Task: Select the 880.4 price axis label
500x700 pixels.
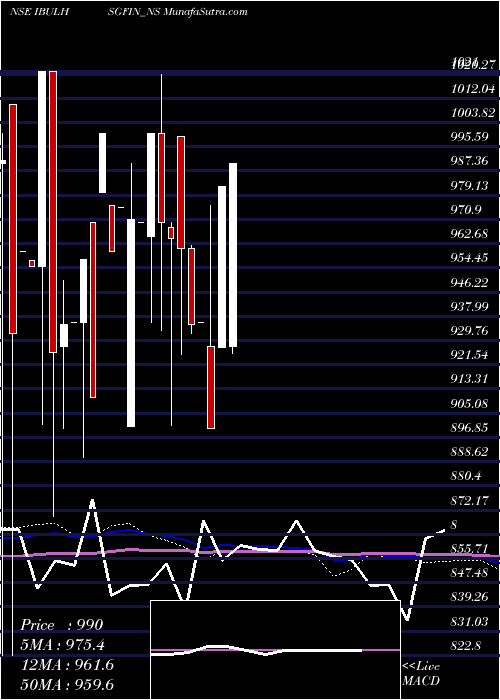Action: (x=466, y=476)
